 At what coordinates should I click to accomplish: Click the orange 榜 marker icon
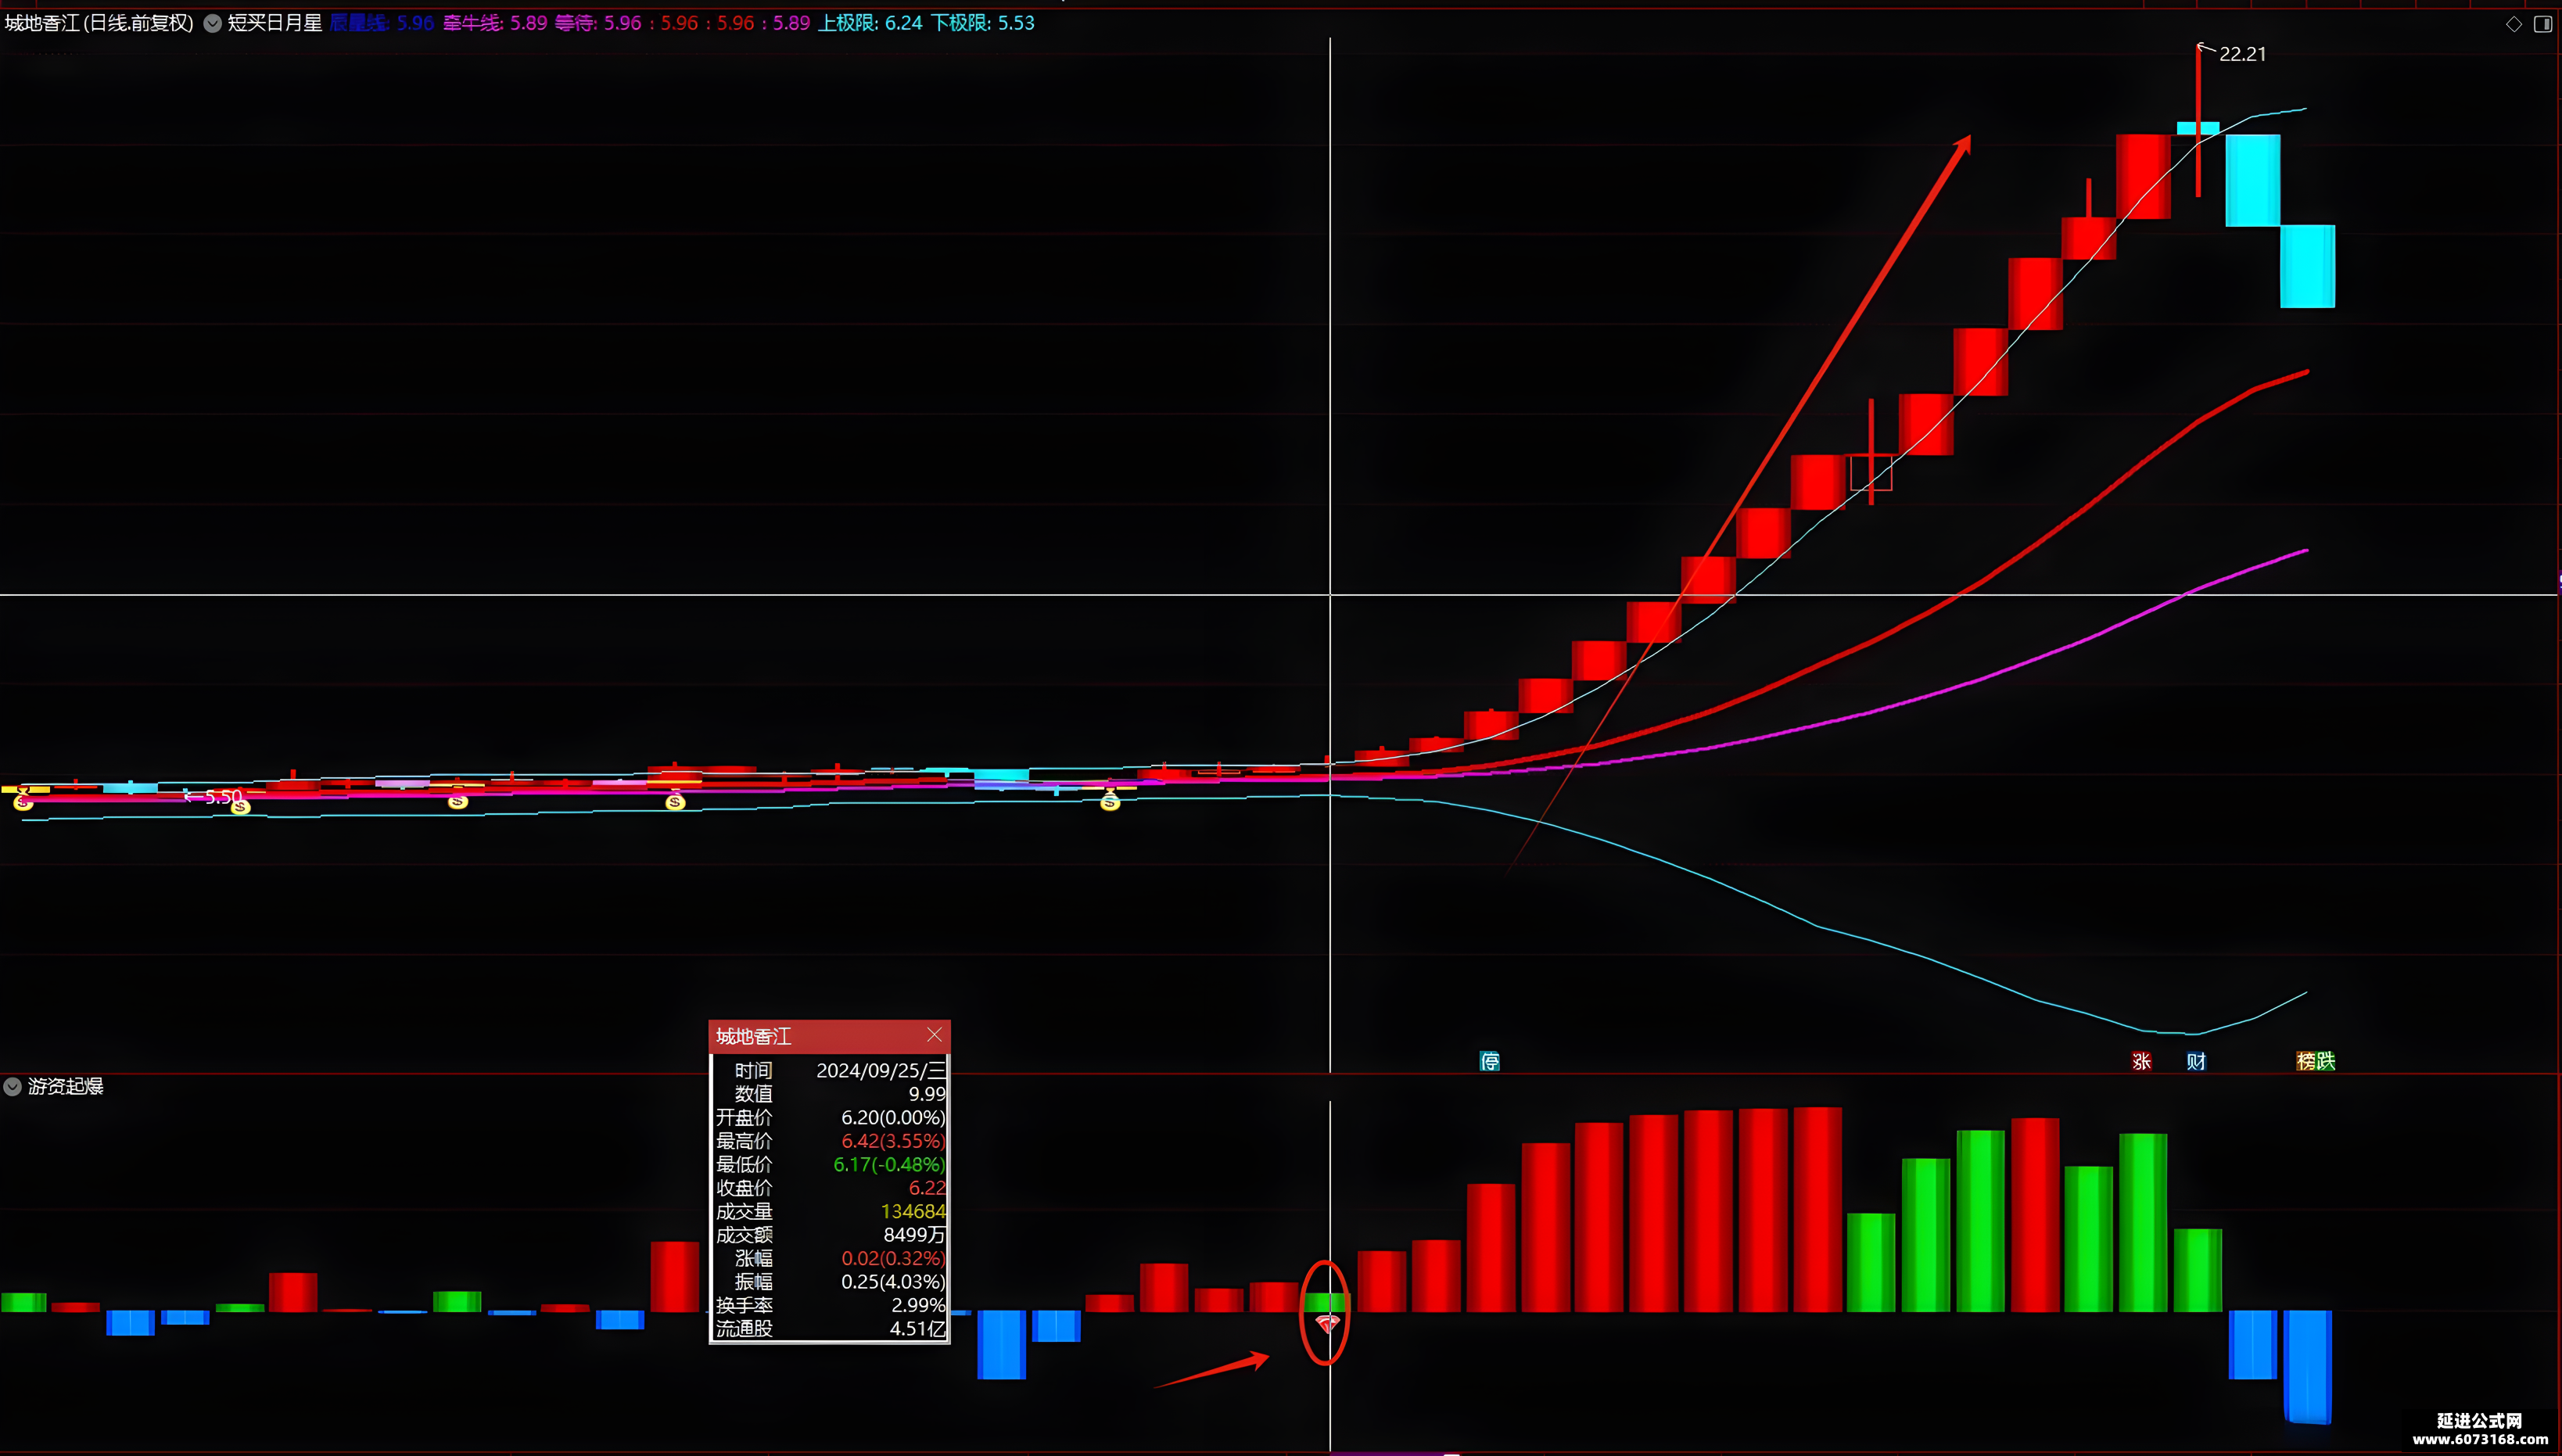click(x=2306, y=1061)
